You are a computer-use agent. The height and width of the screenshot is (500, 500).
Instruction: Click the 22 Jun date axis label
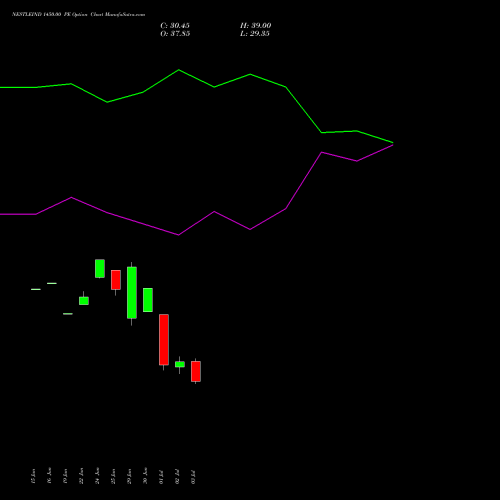(x=81, y=476)
